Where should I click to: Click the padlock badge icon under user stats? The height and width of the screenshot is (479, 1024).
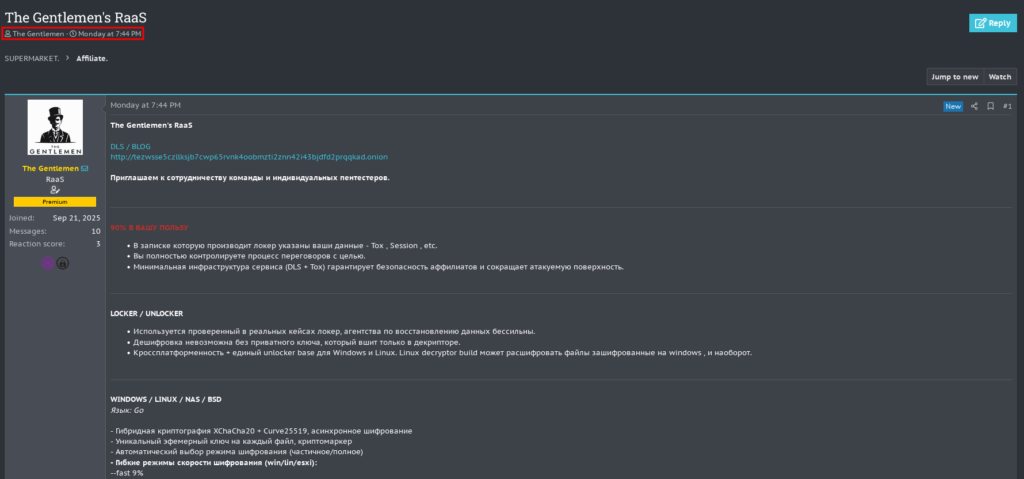(x=62, y=263)
